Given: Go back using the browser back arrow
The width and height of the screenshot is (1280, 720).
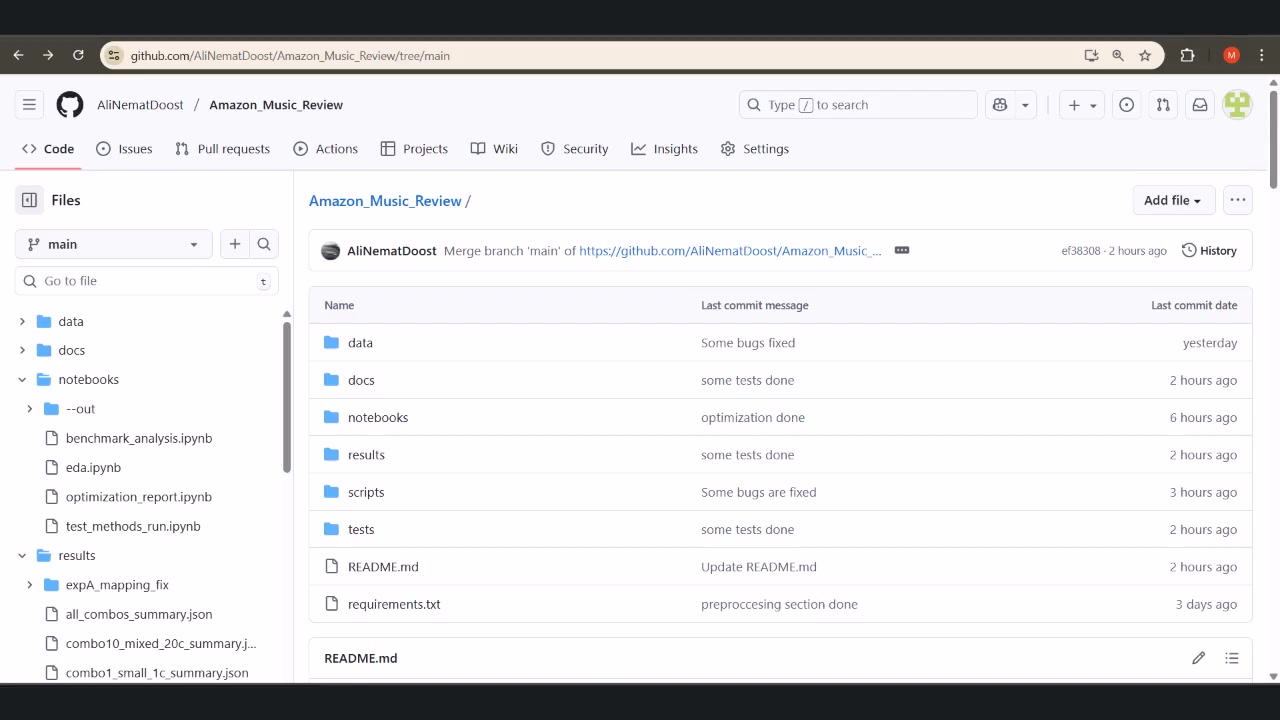Looking at the screenshot, I should (x=18, y=56).
